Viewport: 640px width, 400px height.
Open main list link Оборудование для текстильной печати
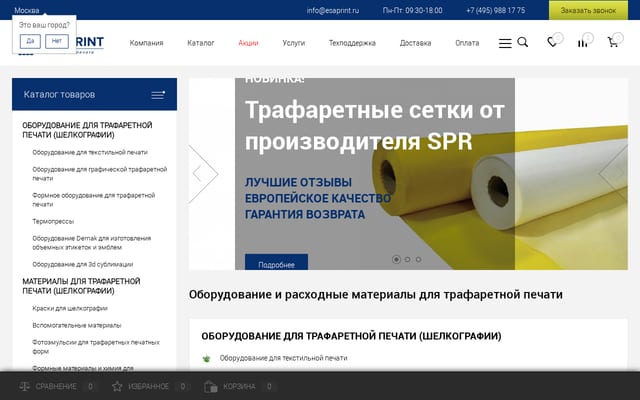tap(283, 358)
